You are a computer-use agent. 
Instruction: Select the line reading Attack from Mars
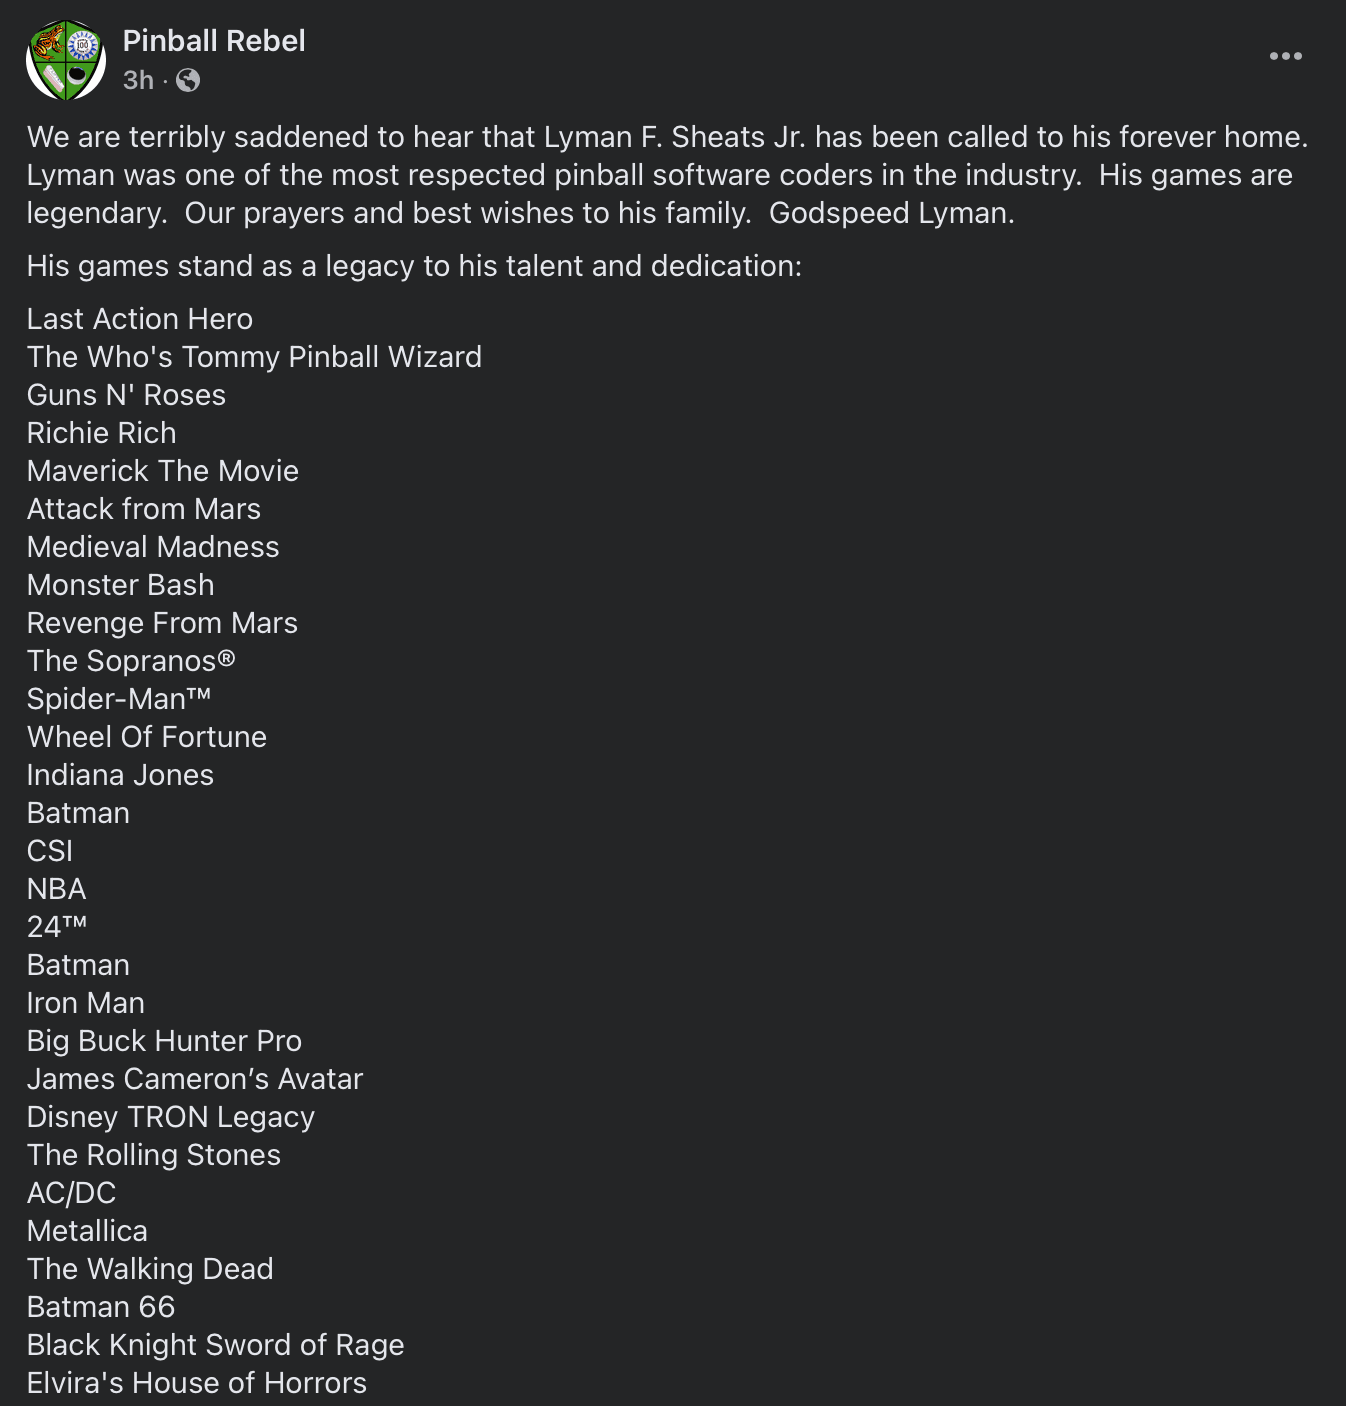tap(143, 509)
